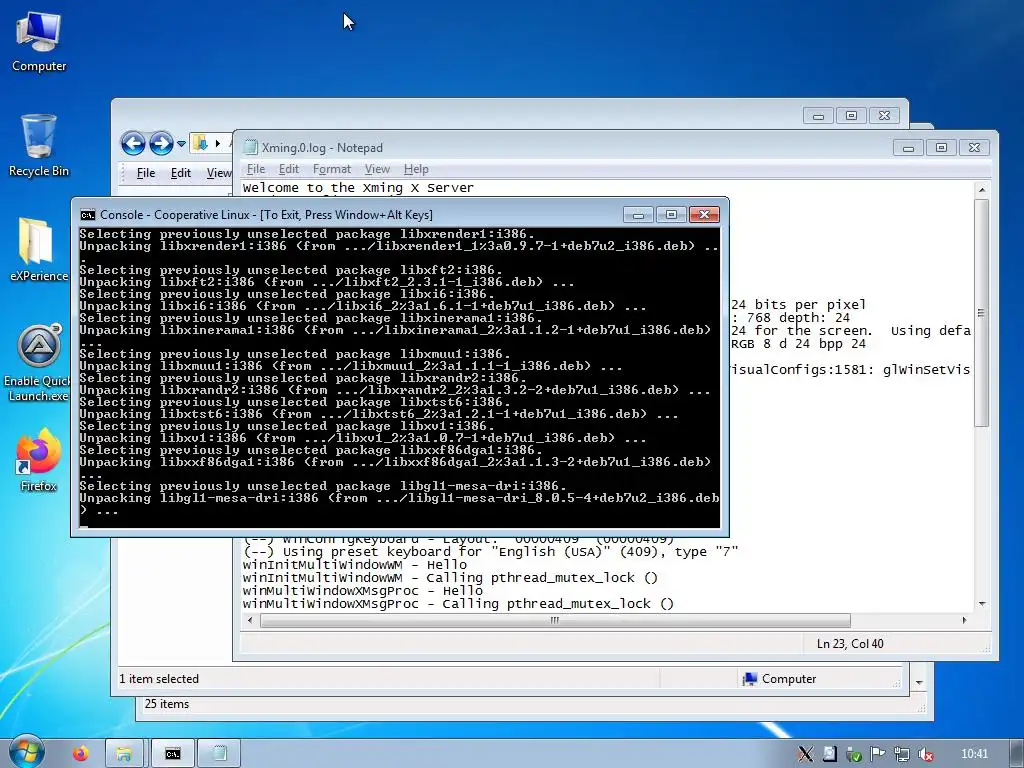Viewport: 1024px width, 768px height.
Task: Click console line 'Unpacking libxmuu1:i386'
Action: [x=351, y=366]
